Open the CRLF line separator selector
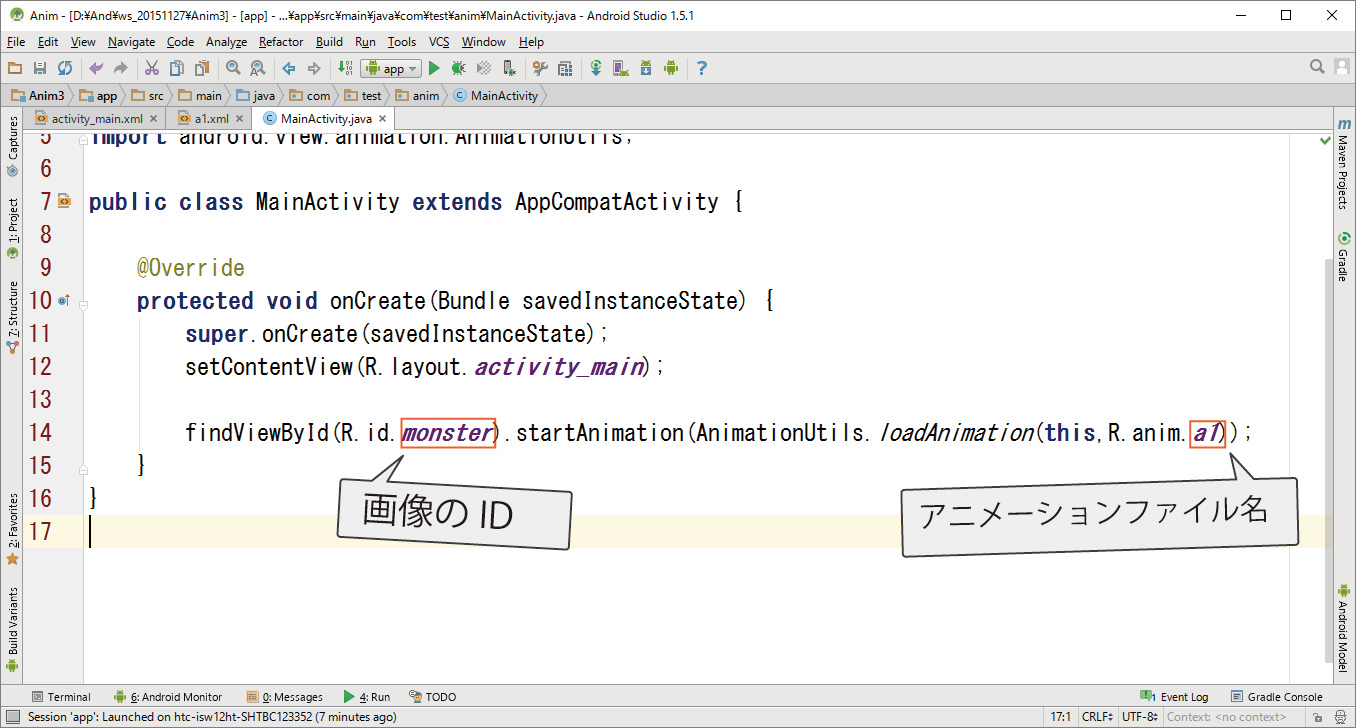This screenshot has width=1356, height=728. (1098, 717)
